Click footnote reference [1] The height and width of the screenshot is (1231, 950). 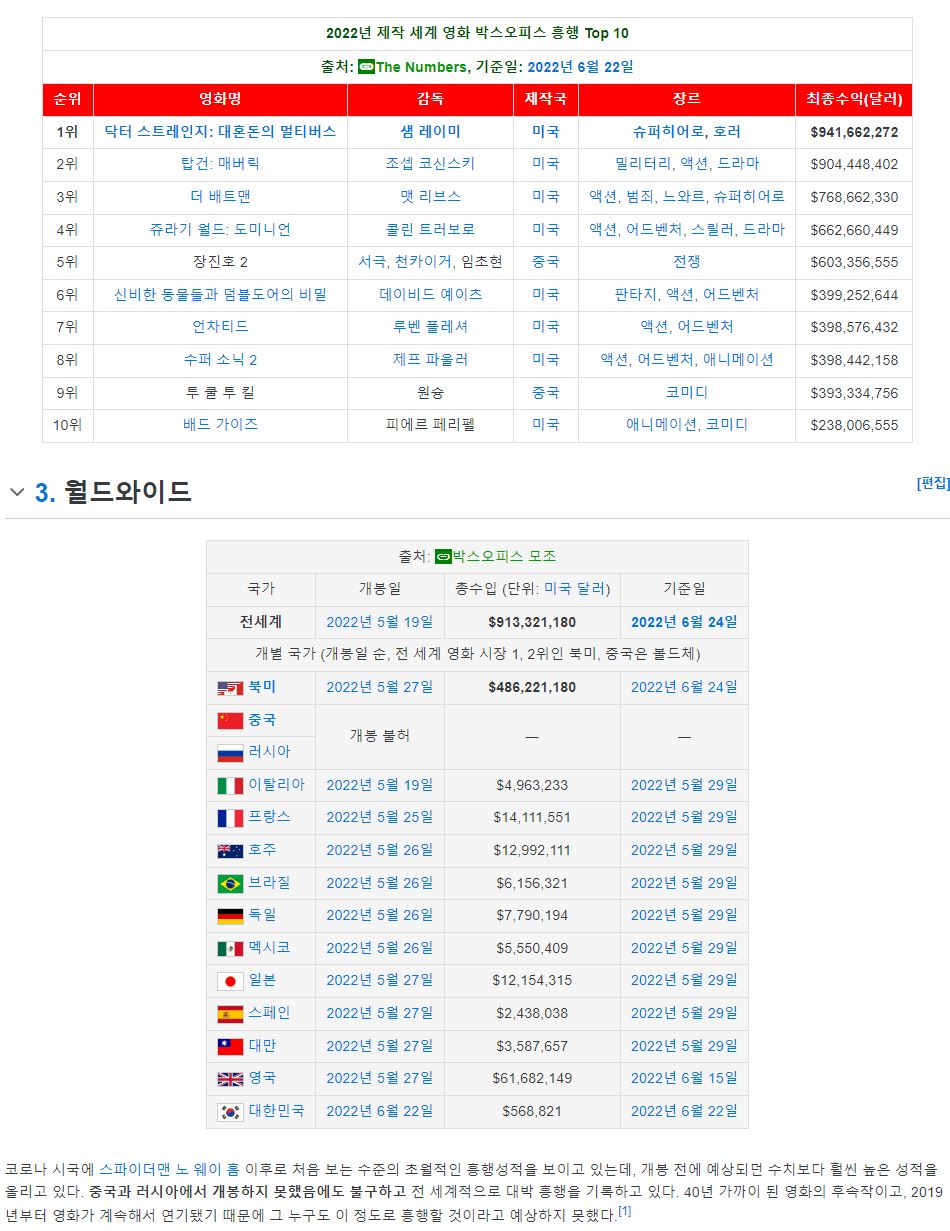point(624,1211)
